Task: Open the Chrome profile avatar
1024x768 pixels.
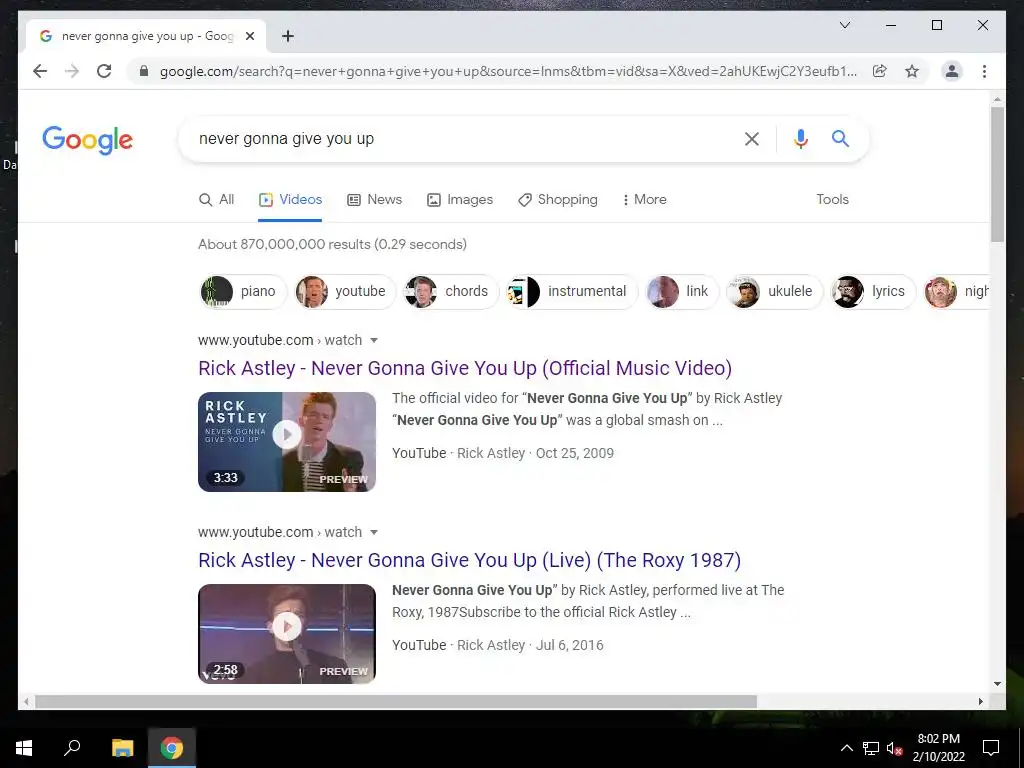Action: (952, 71)
